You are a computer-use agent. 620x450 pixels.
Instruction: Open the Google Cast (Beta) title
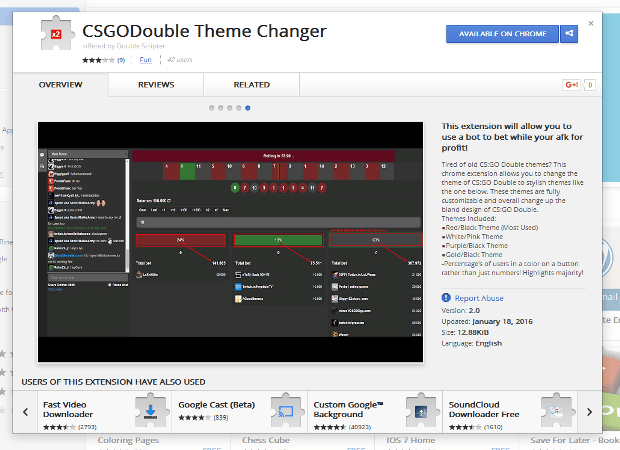pyautogui.click(x=217, y=405)
